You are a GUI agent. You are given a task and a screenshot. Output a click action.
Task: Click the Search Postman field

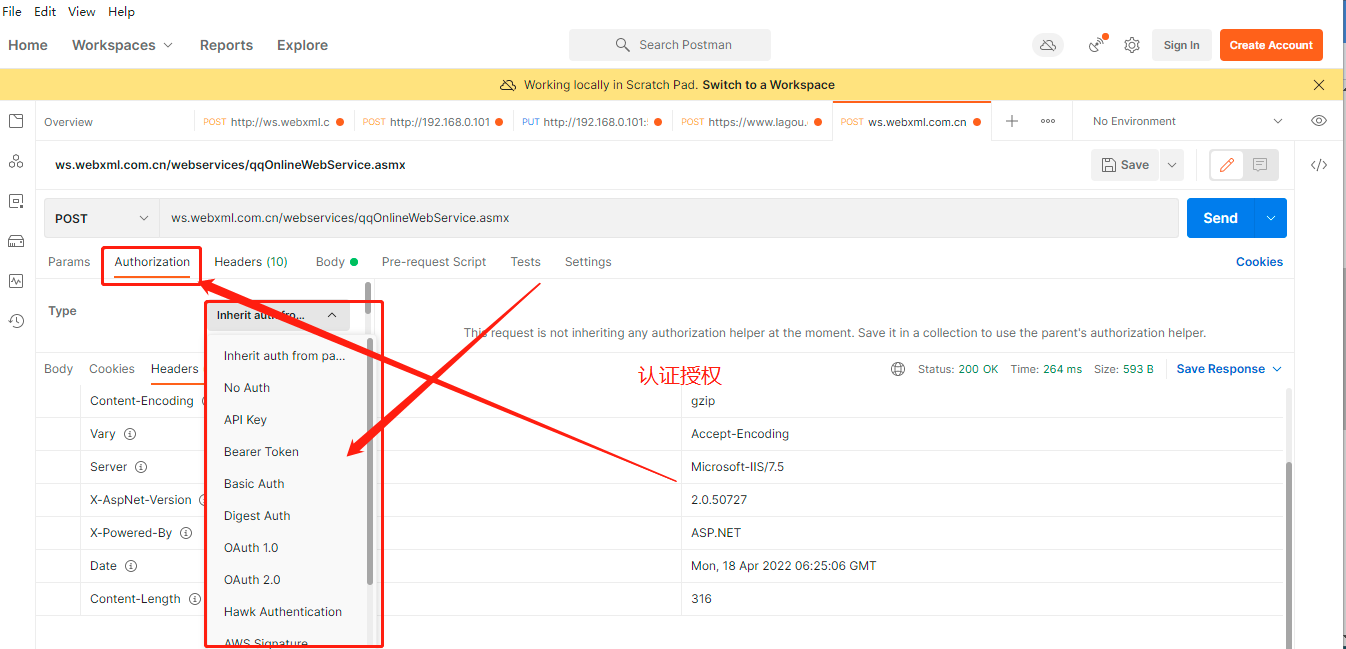[670, 45]
